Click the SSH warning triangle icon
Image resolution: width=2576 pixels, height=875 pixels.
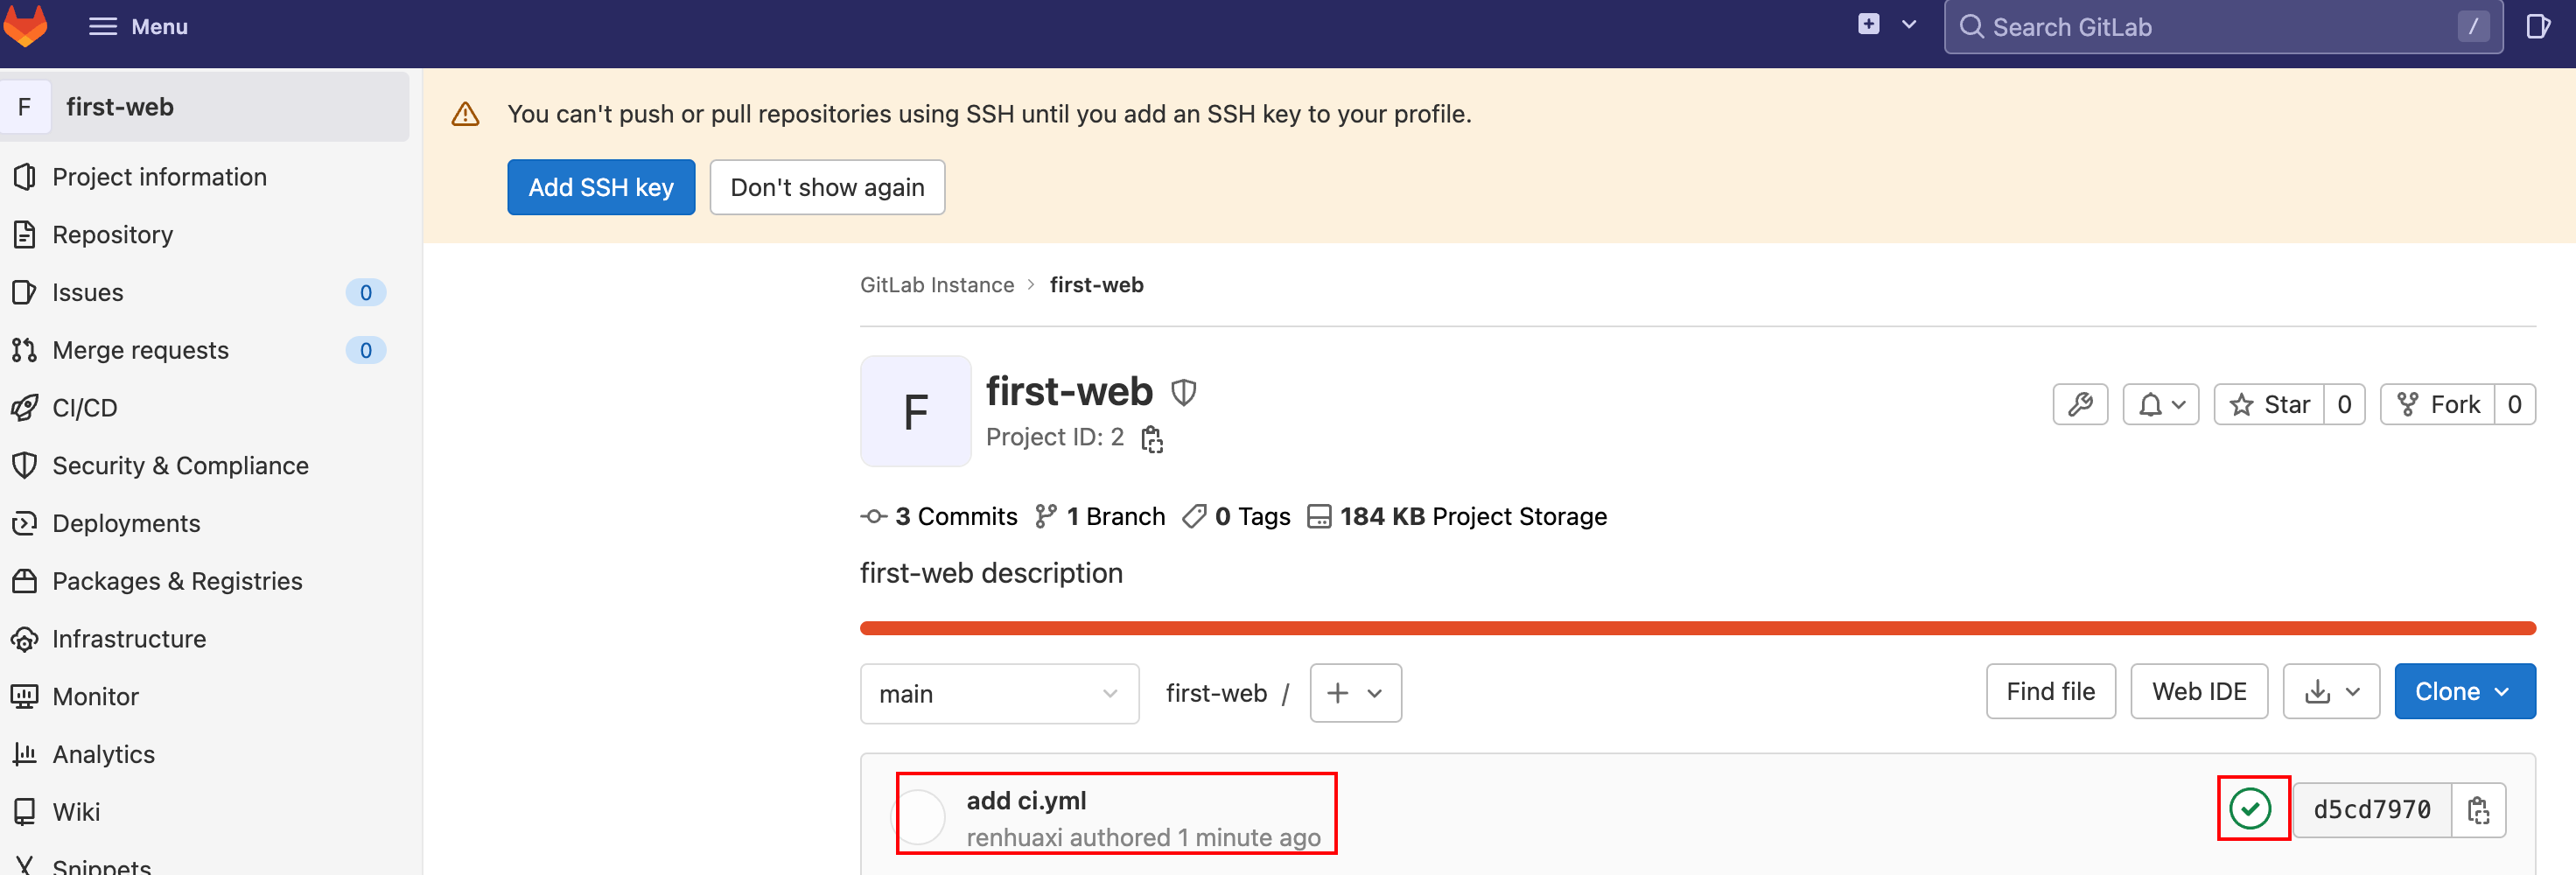466,114
